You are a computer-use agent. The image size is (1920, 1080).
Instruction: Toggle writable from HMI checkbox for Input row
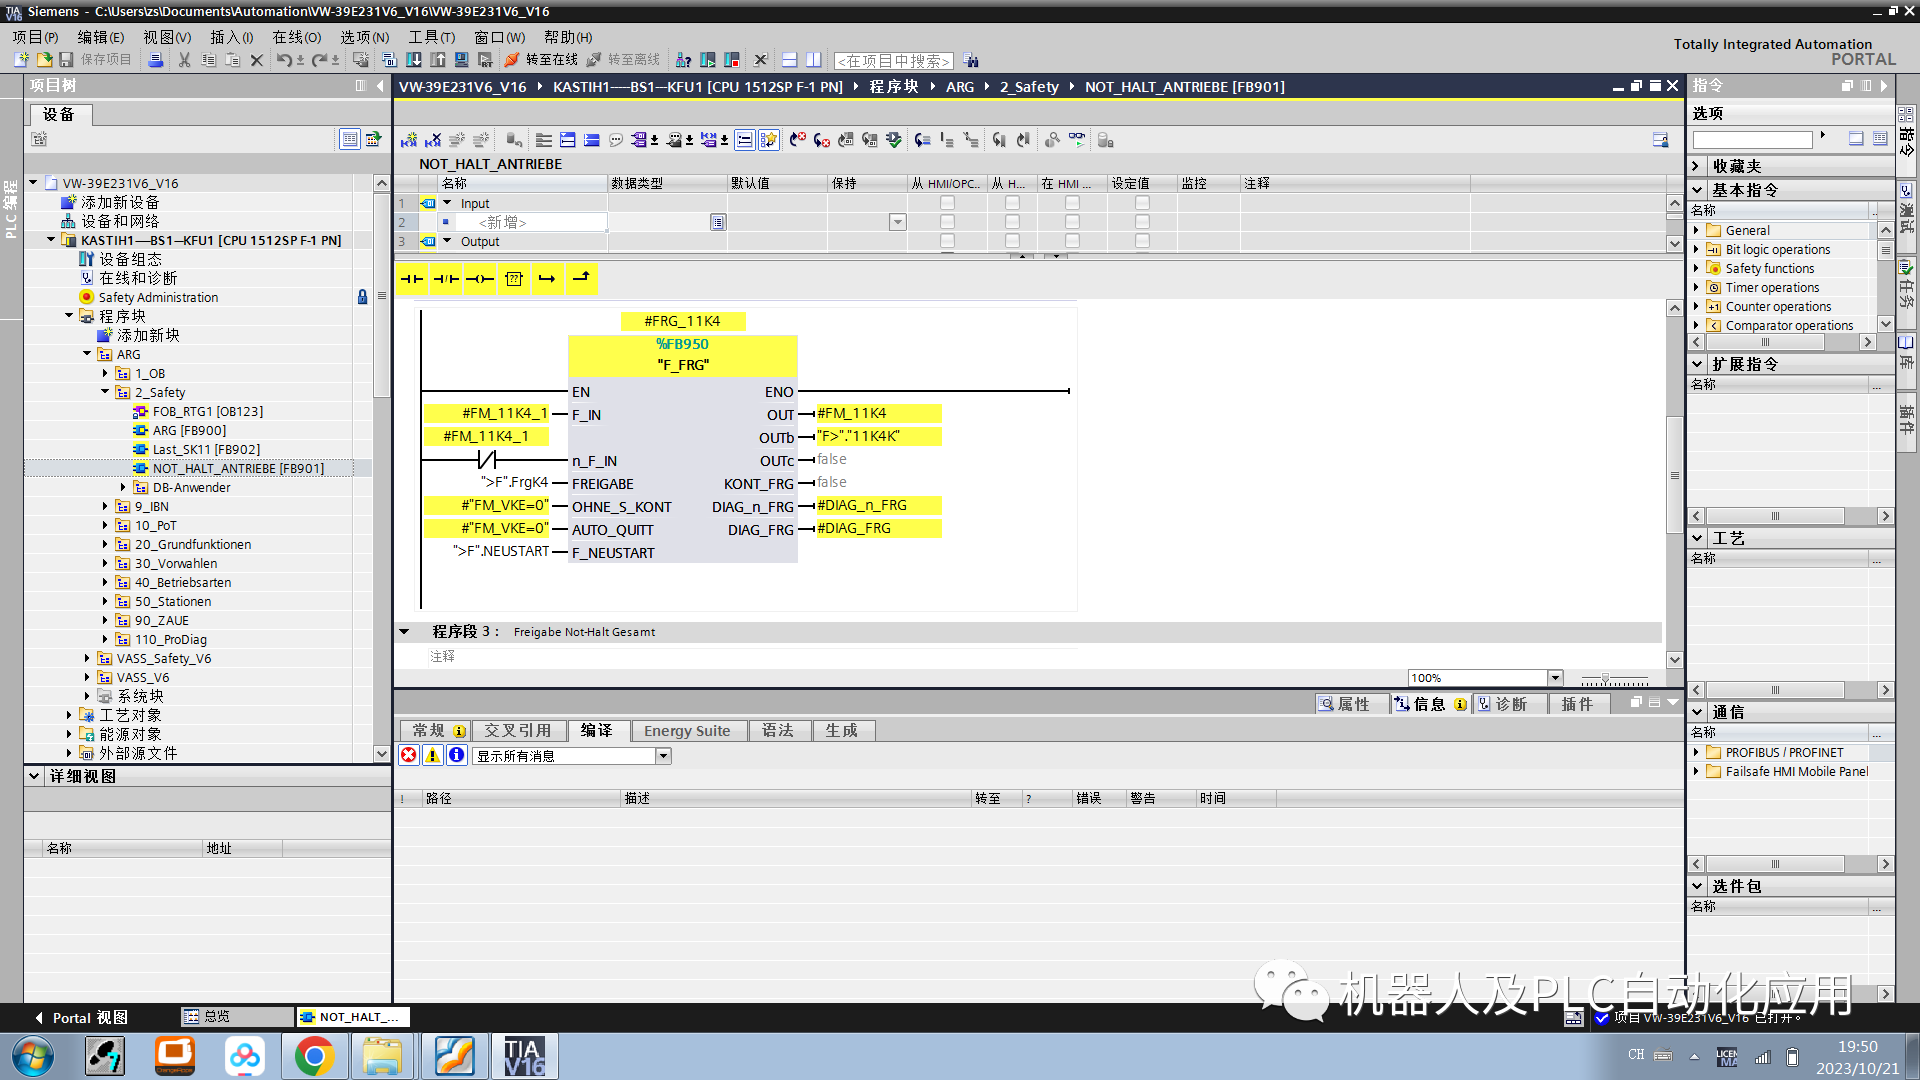point(1012,203)
